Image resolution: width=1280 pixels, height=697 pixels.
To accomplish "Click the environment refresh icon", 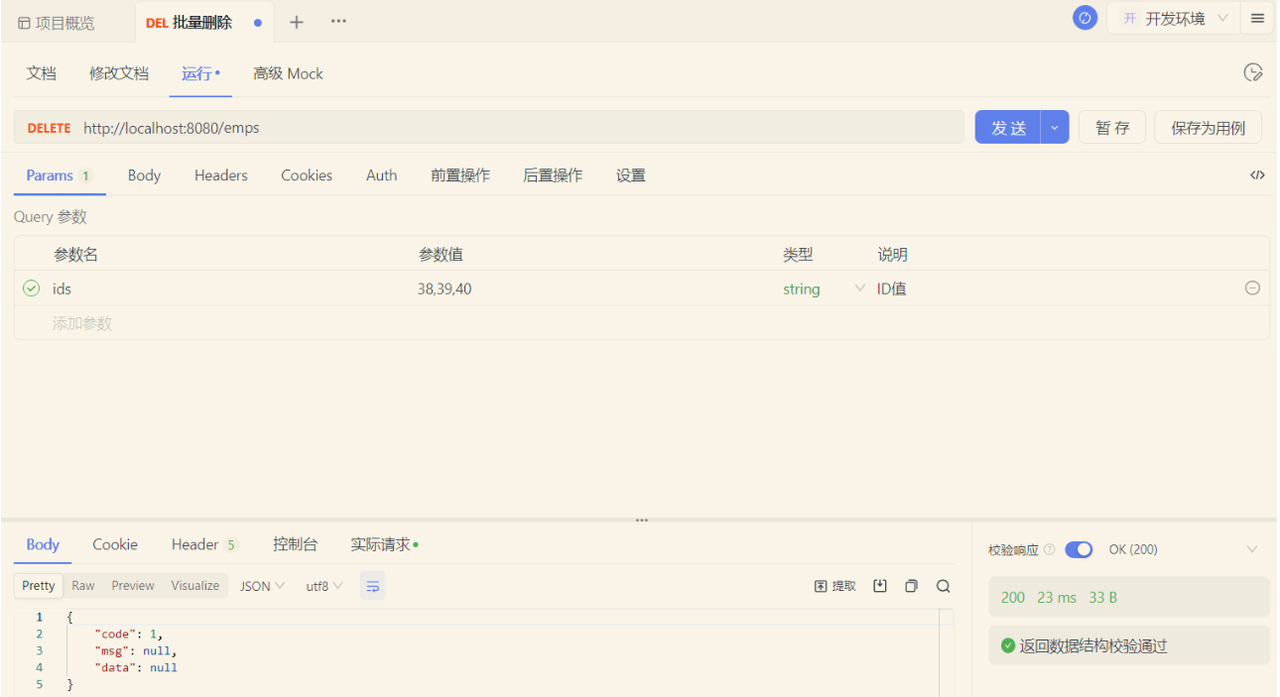I will pos(1085,17).
